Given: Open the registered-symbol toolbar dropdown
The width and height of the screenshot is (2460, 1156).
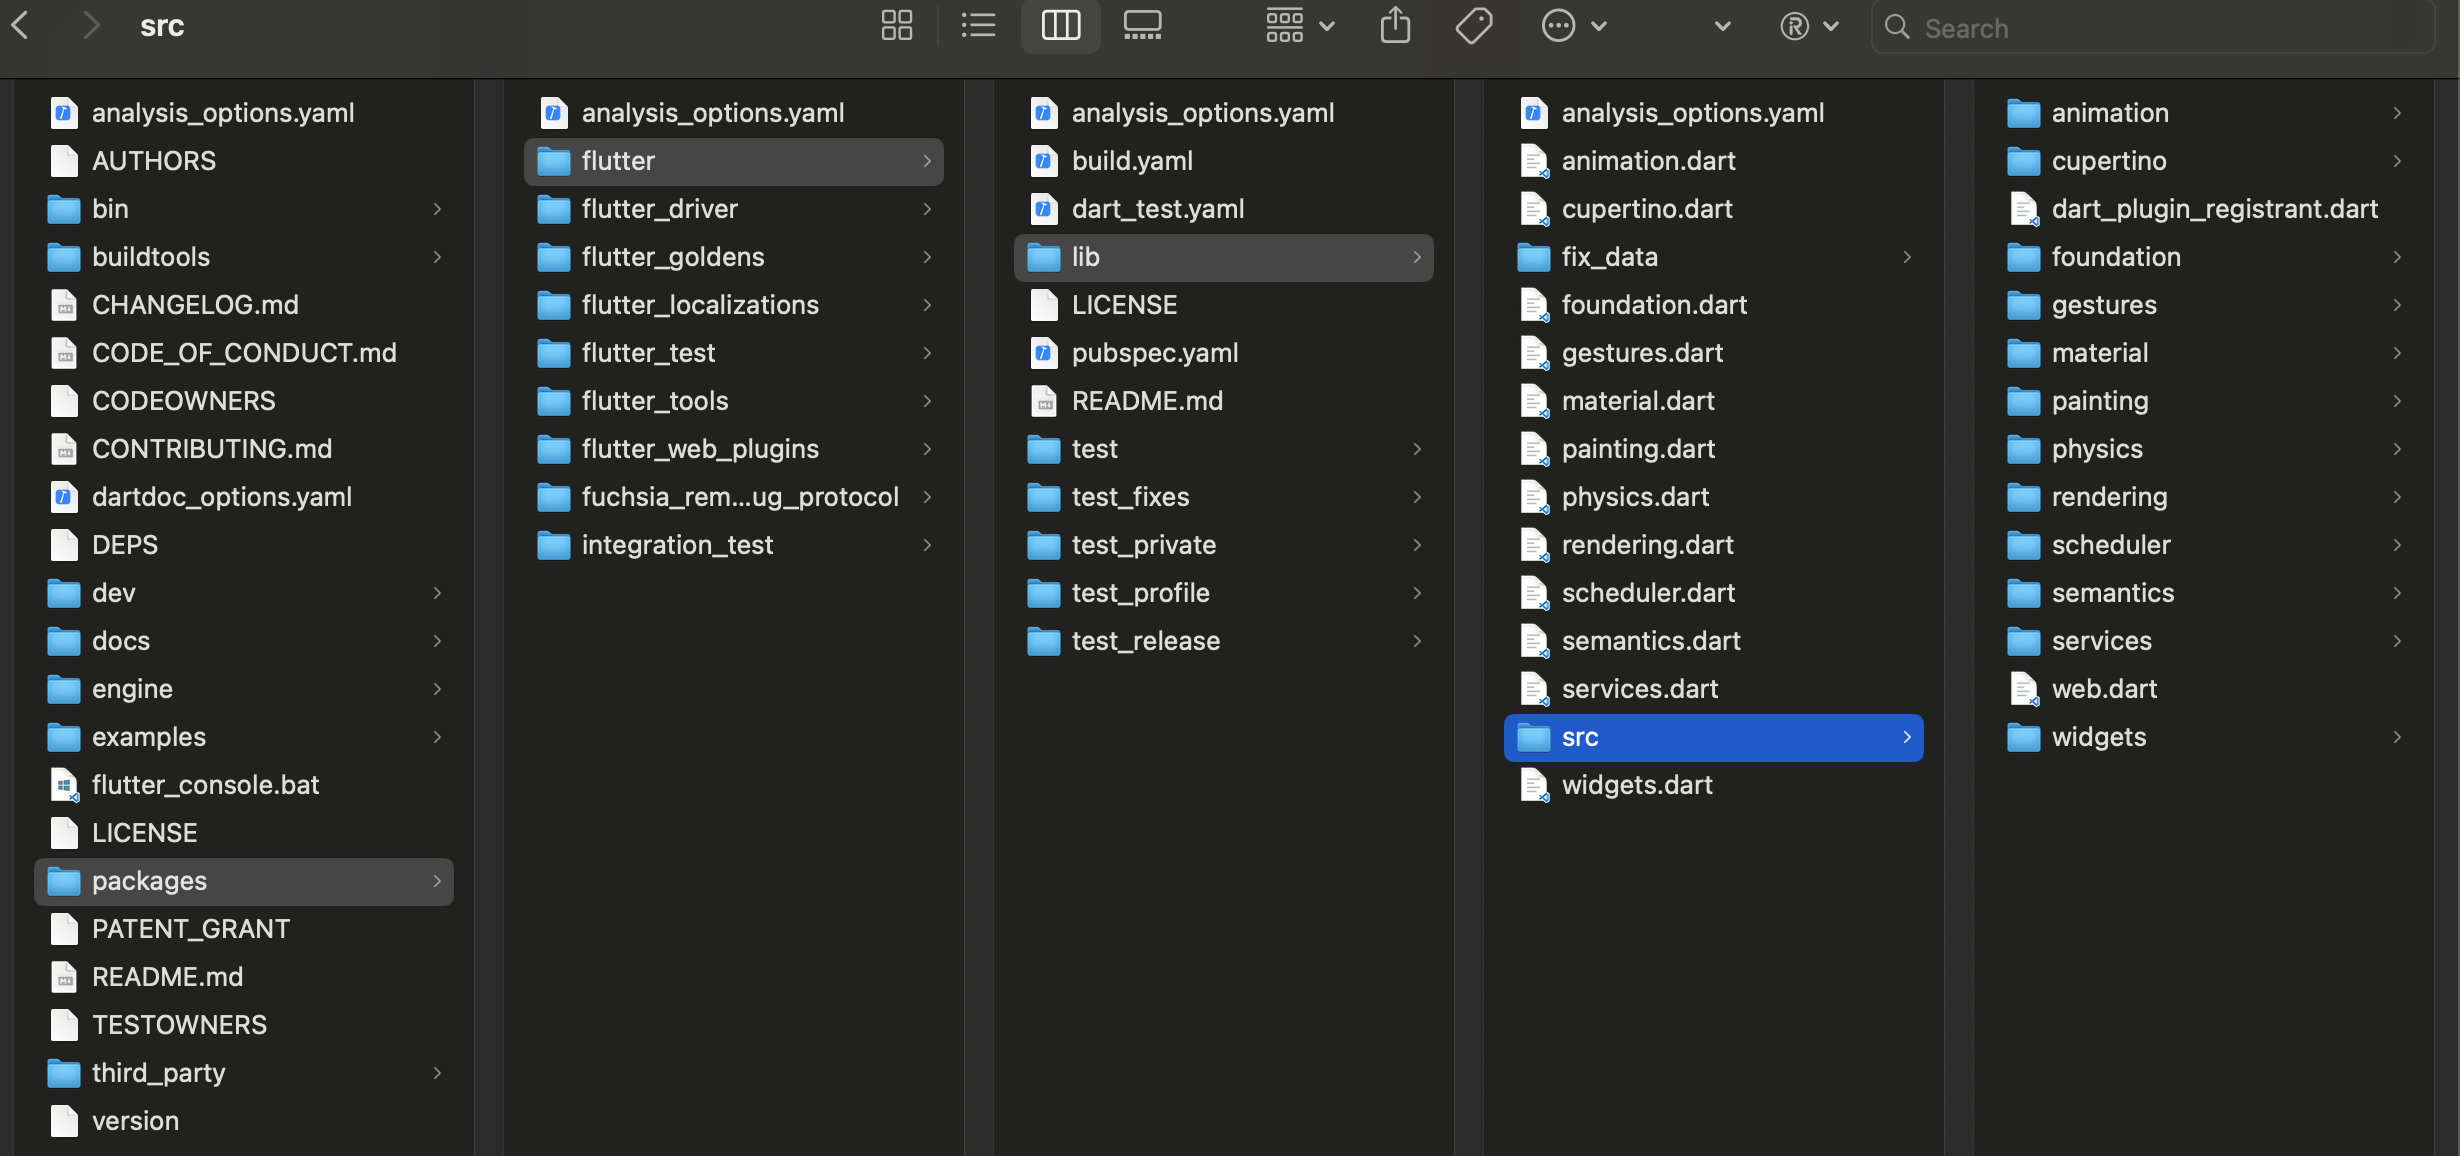Looking at the screenshot, I should tap(1810, 26).
